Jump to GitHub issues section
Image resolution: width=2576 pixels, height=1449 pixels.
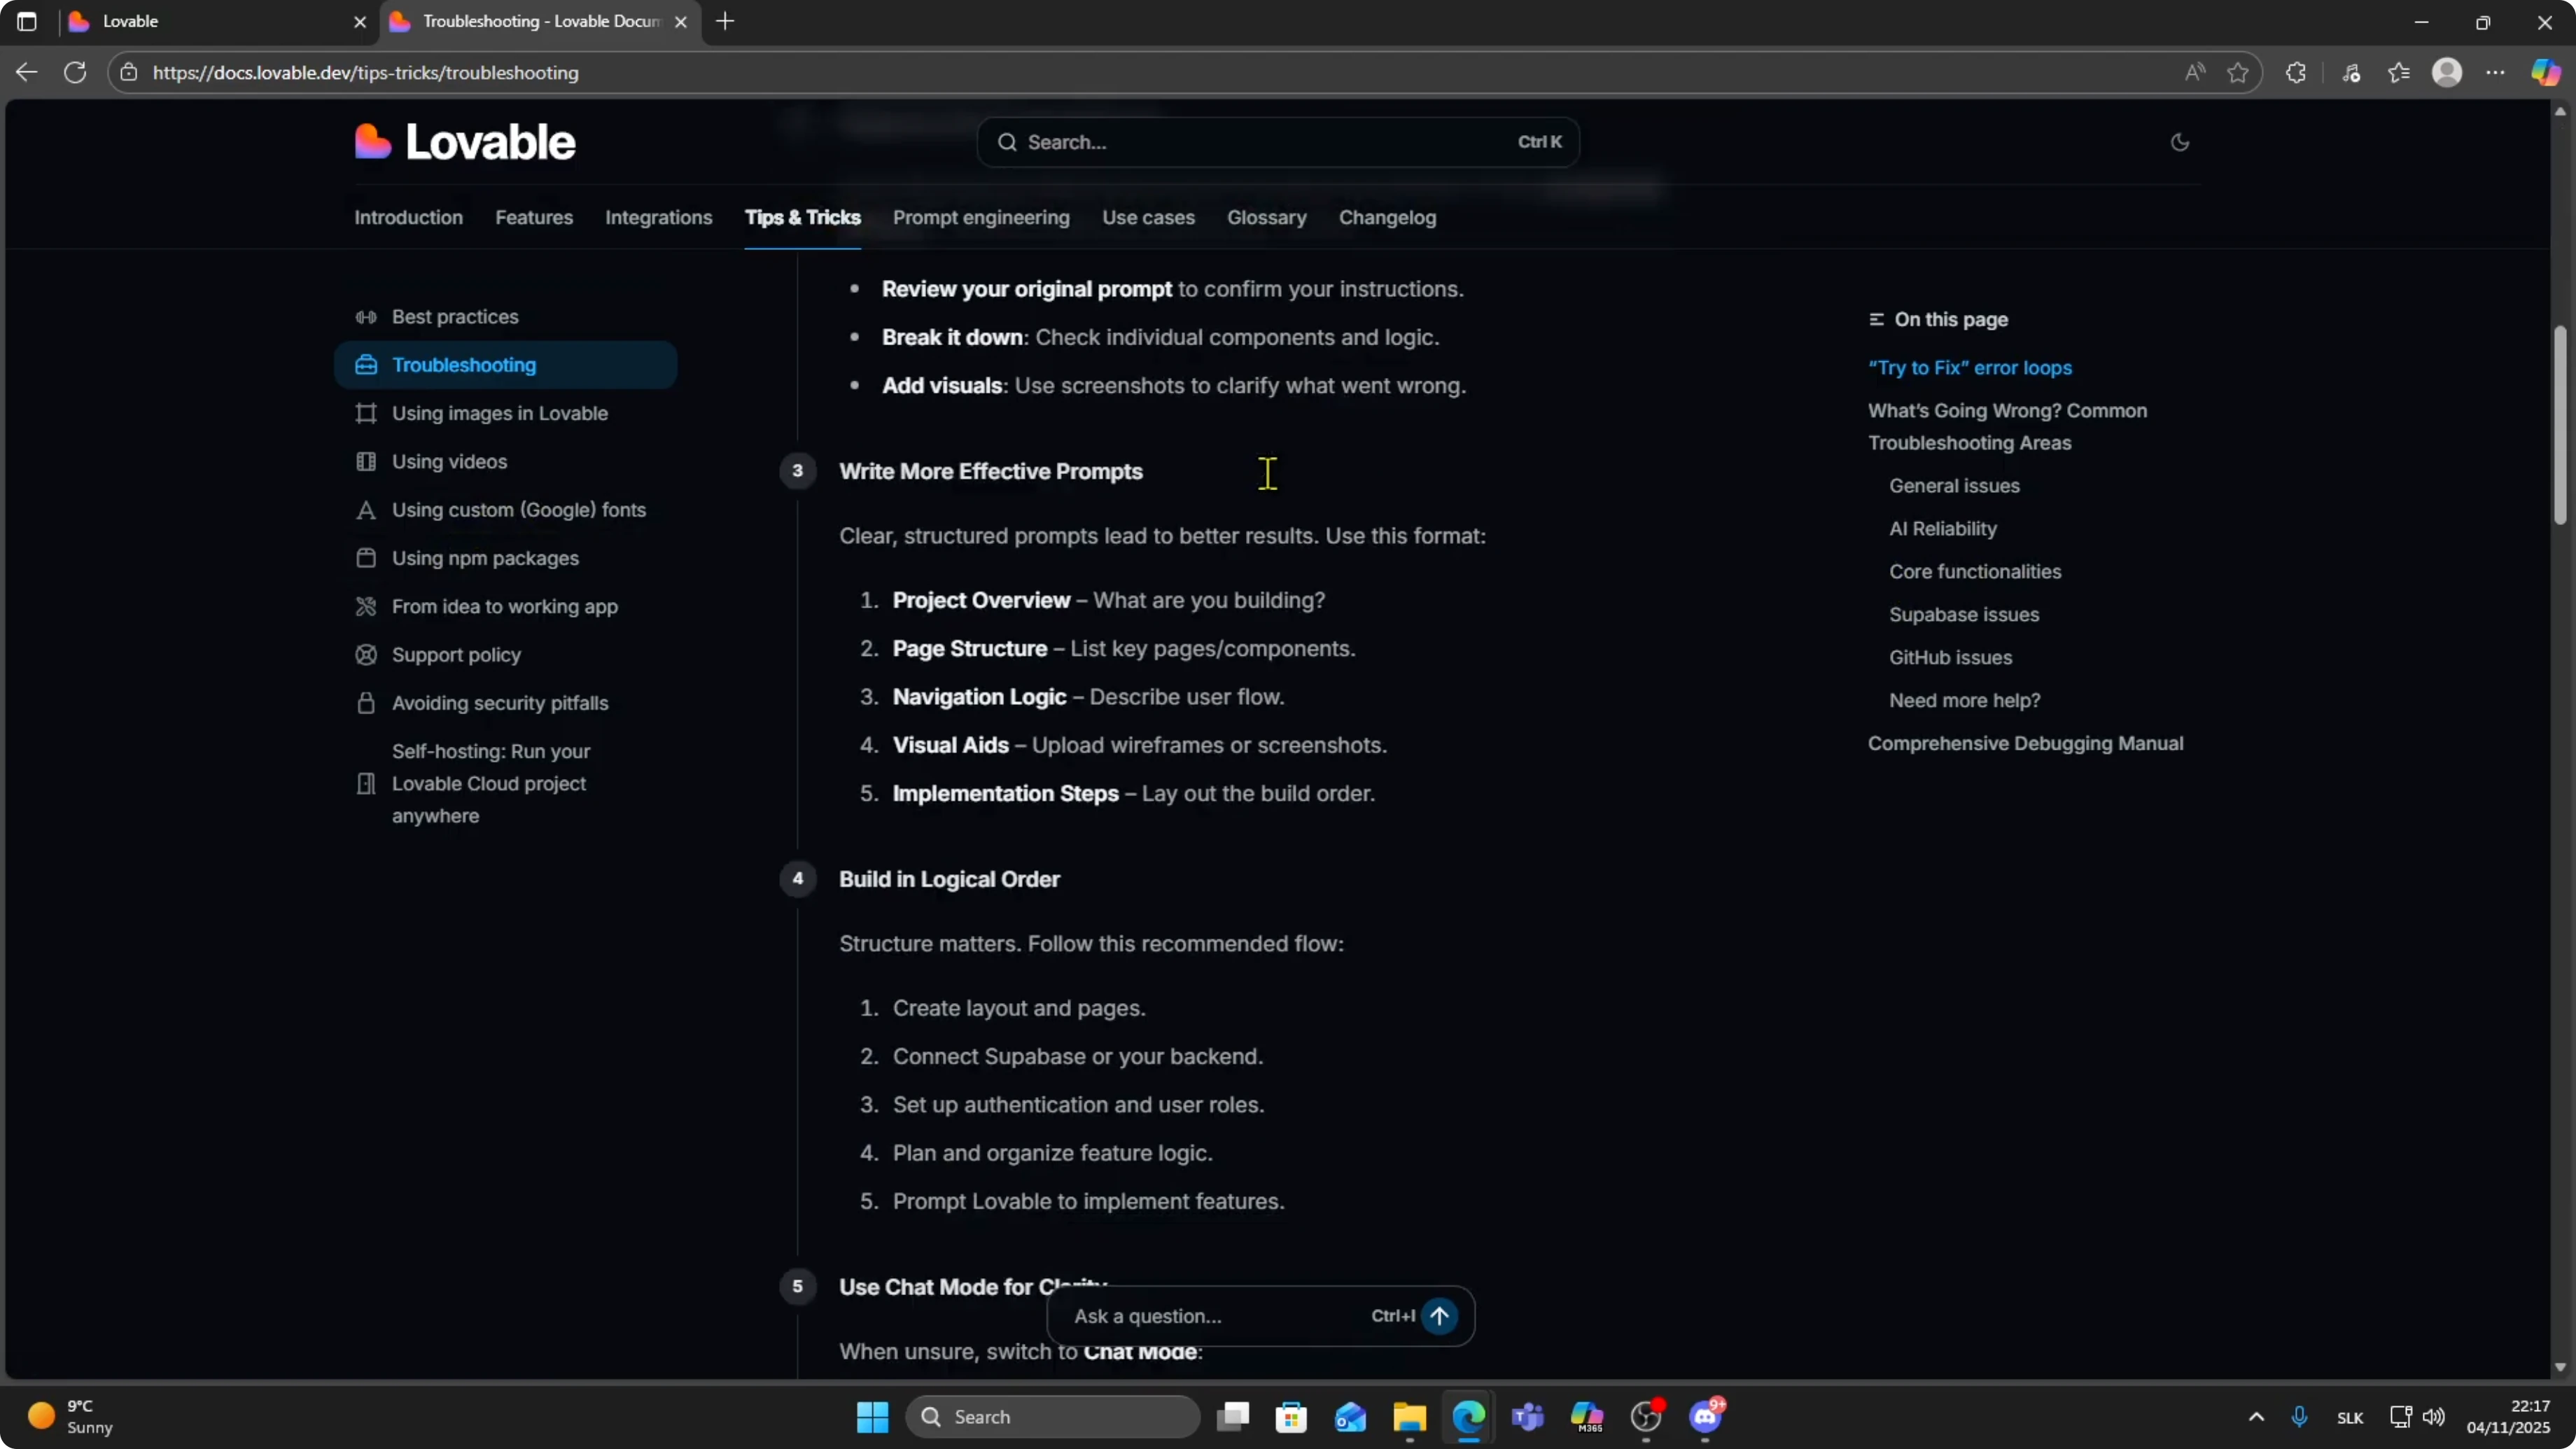pyautogui.click(x=1950, y=657)
